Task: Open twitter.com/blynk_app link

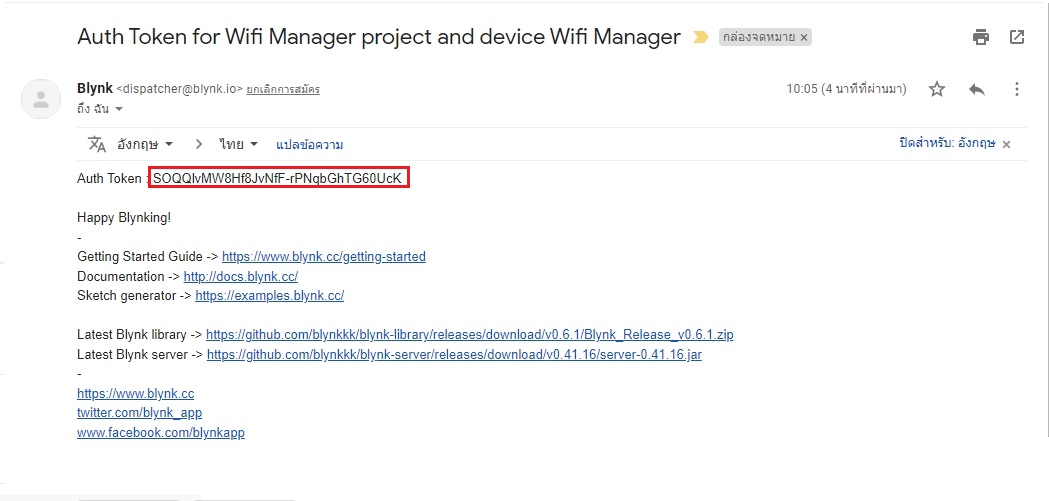Action: (140, 413)
